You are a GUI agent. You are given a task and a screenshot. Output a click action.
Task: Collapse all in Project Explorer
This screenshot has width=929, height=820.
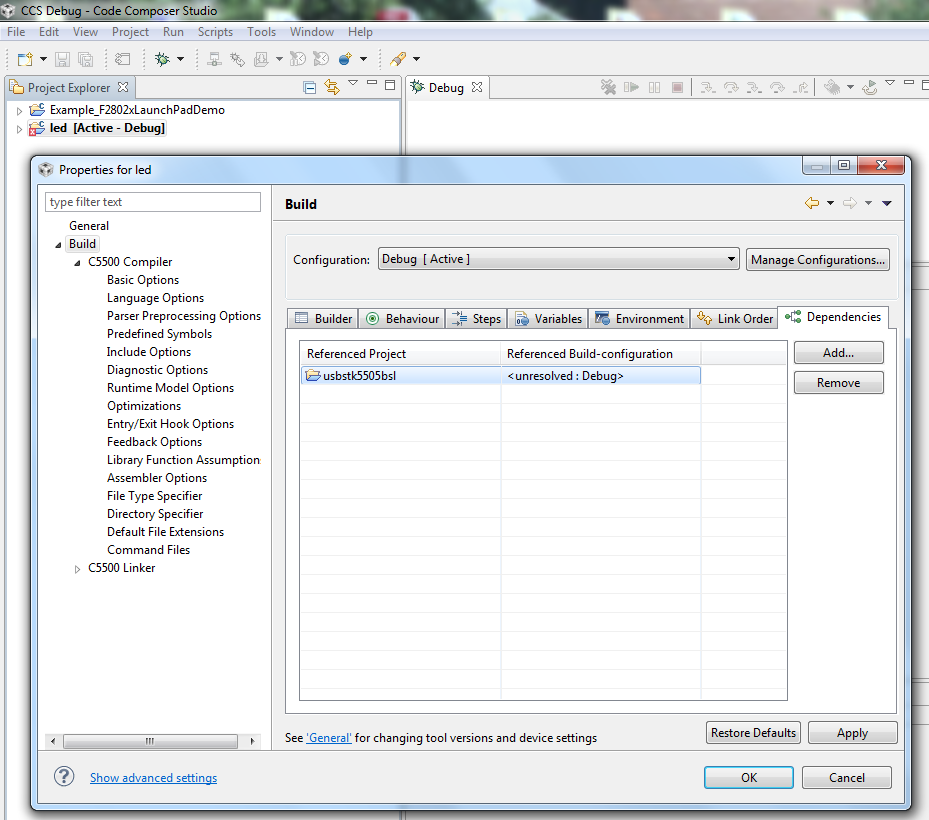point(309,88)
